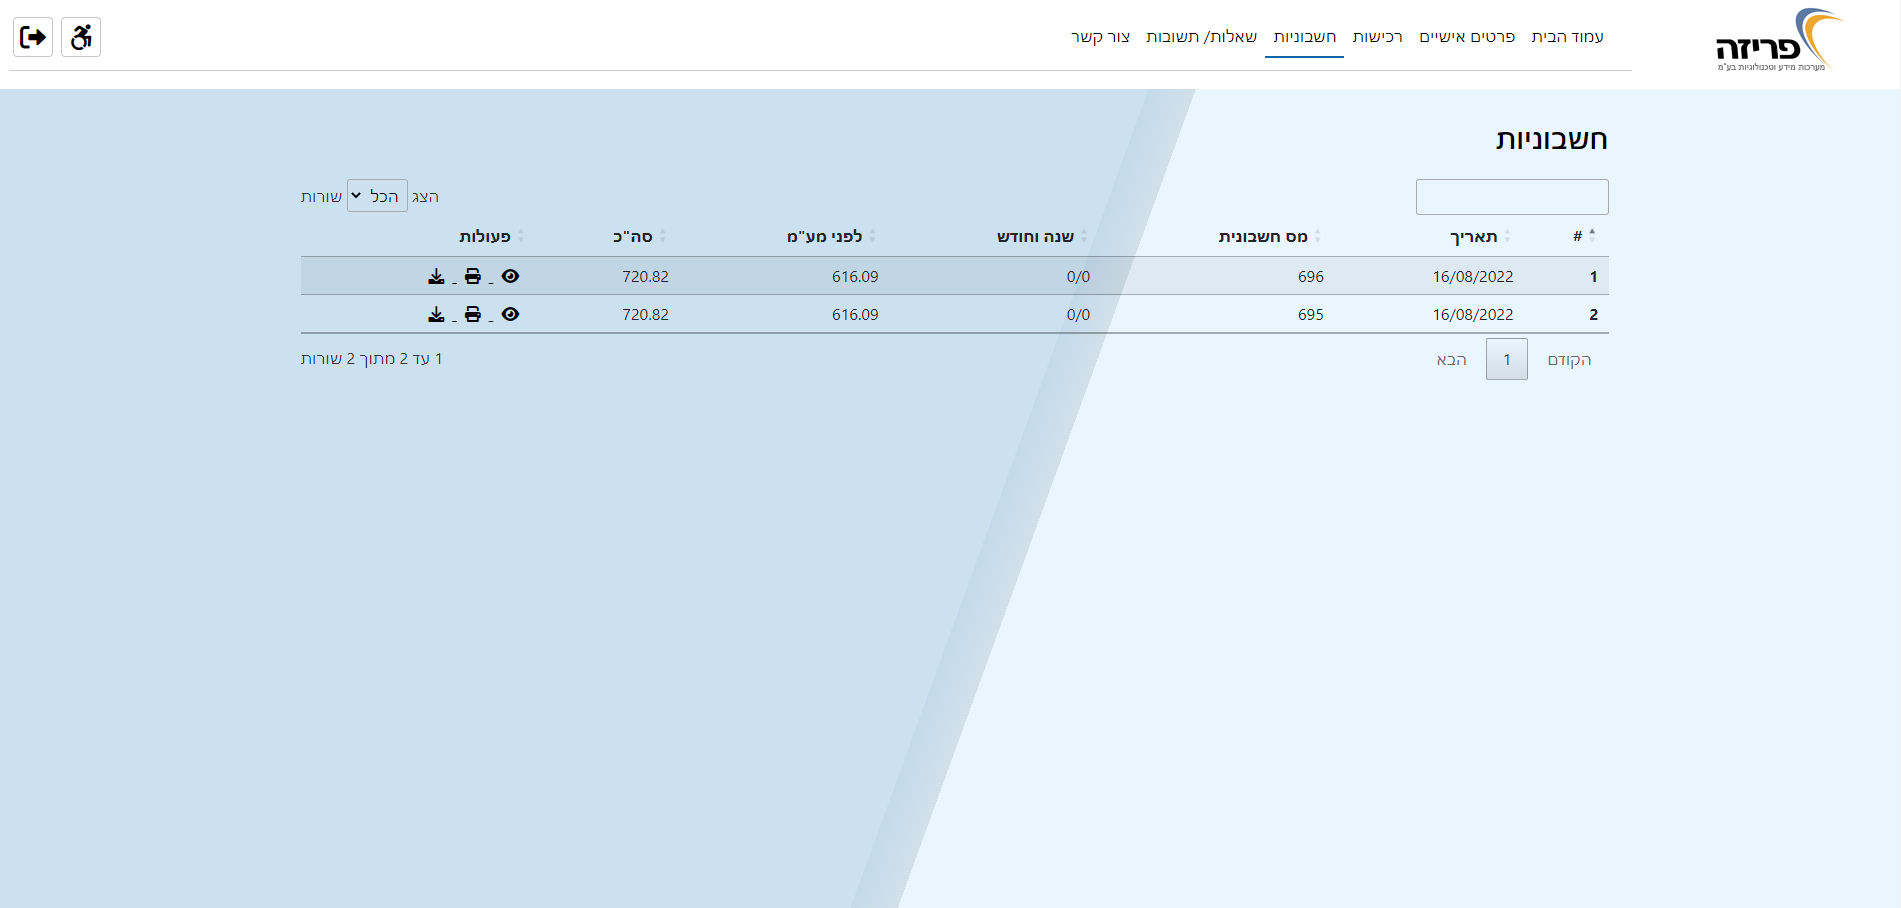Click the logout icon button
The height and width of the screenshot is (908, 1901).
[x=33, y=37]
